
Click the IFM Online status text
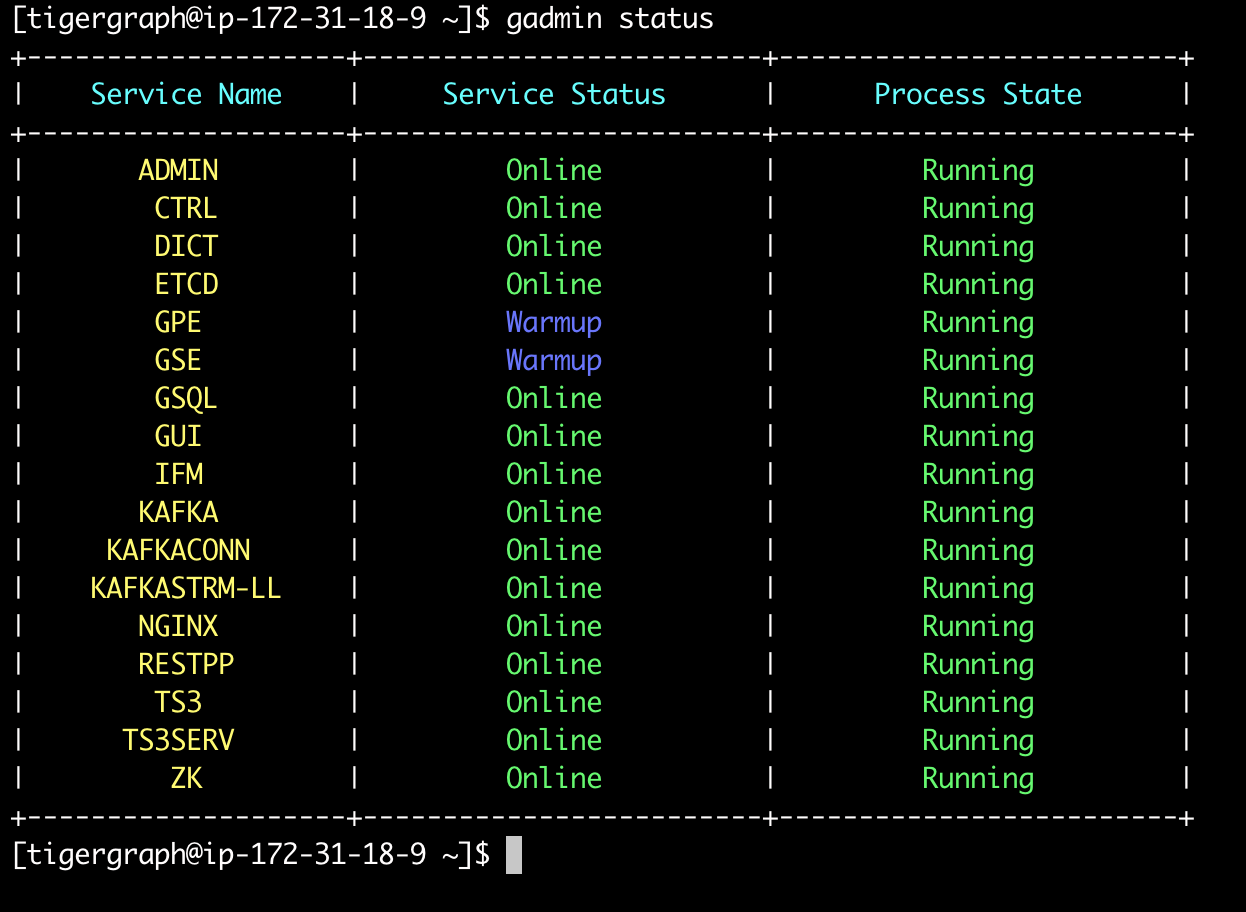554,474
